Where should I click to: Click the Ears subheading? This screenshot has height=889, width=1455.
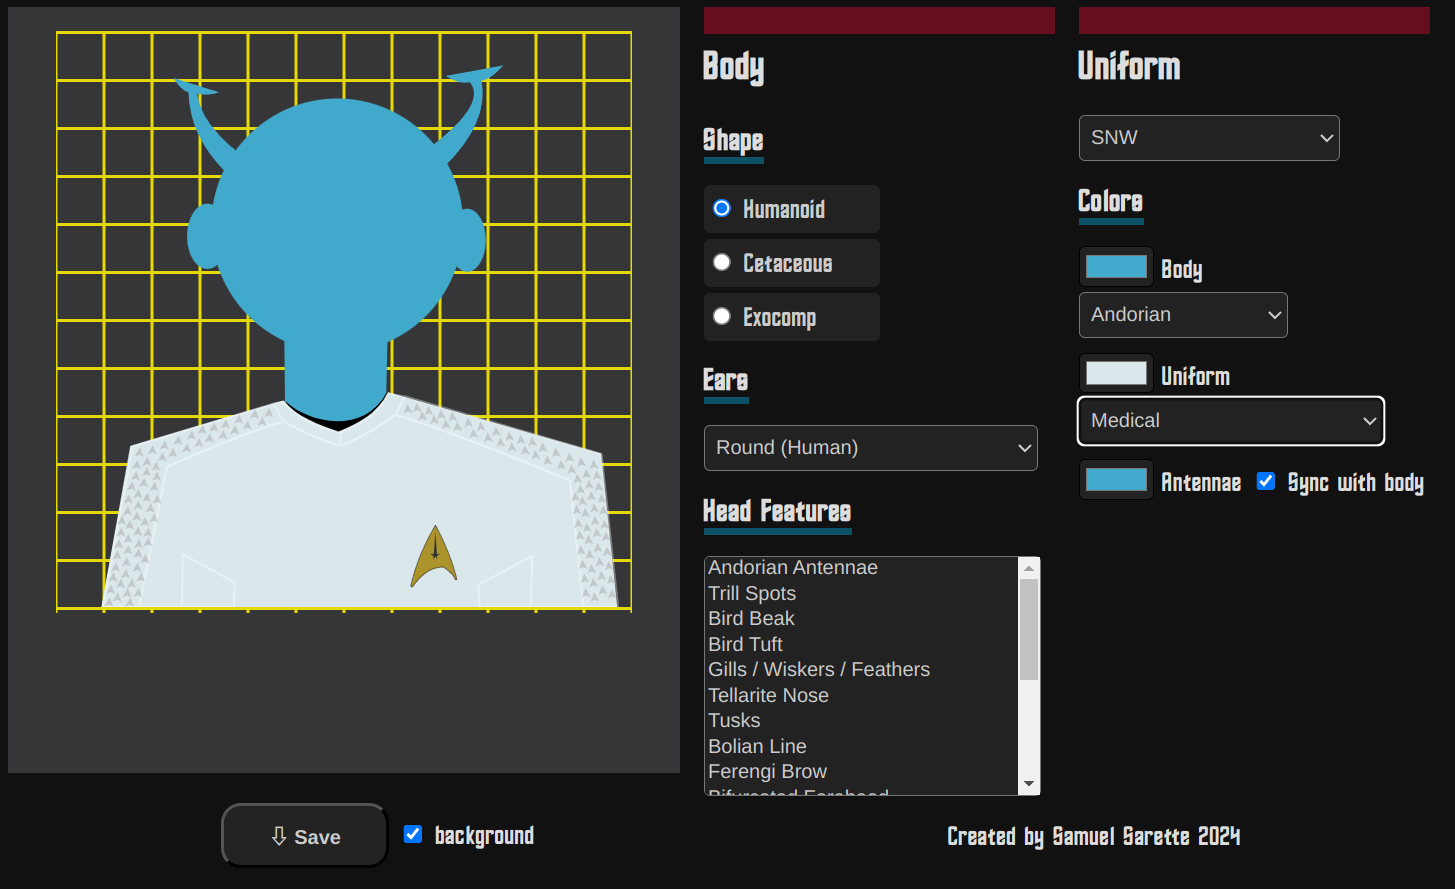pyautogui.click(x=726, y=380)
